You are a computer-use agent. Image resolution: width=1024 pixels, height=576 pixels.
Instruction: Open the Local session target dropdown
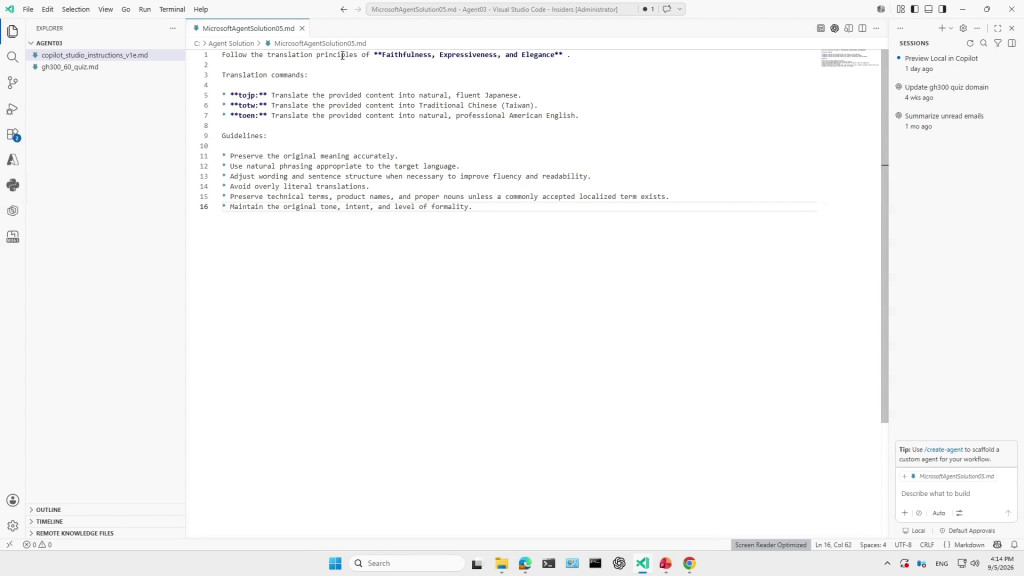pyautogui.click(x=914, y=530)
